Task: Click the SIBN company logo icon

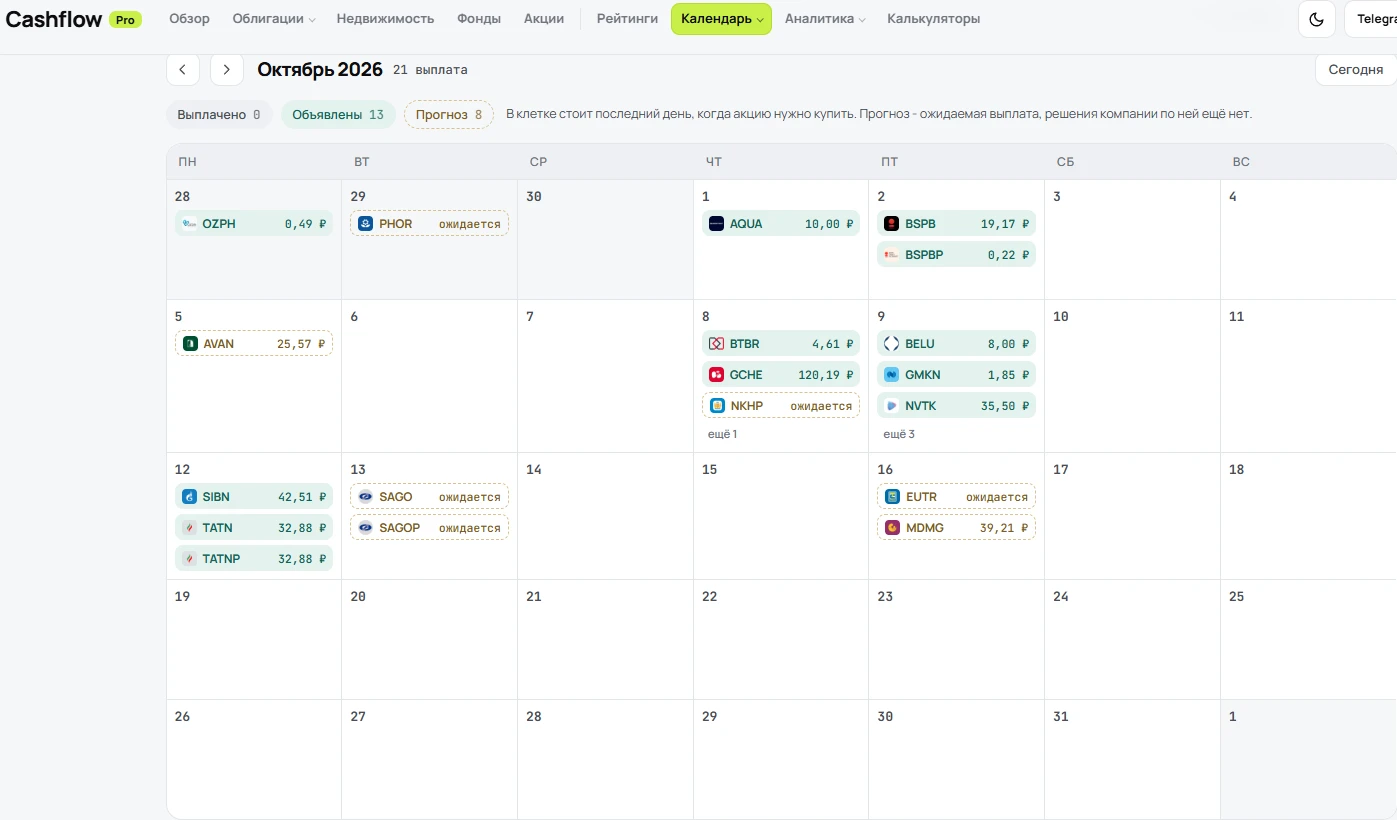Action: [189, 497]
